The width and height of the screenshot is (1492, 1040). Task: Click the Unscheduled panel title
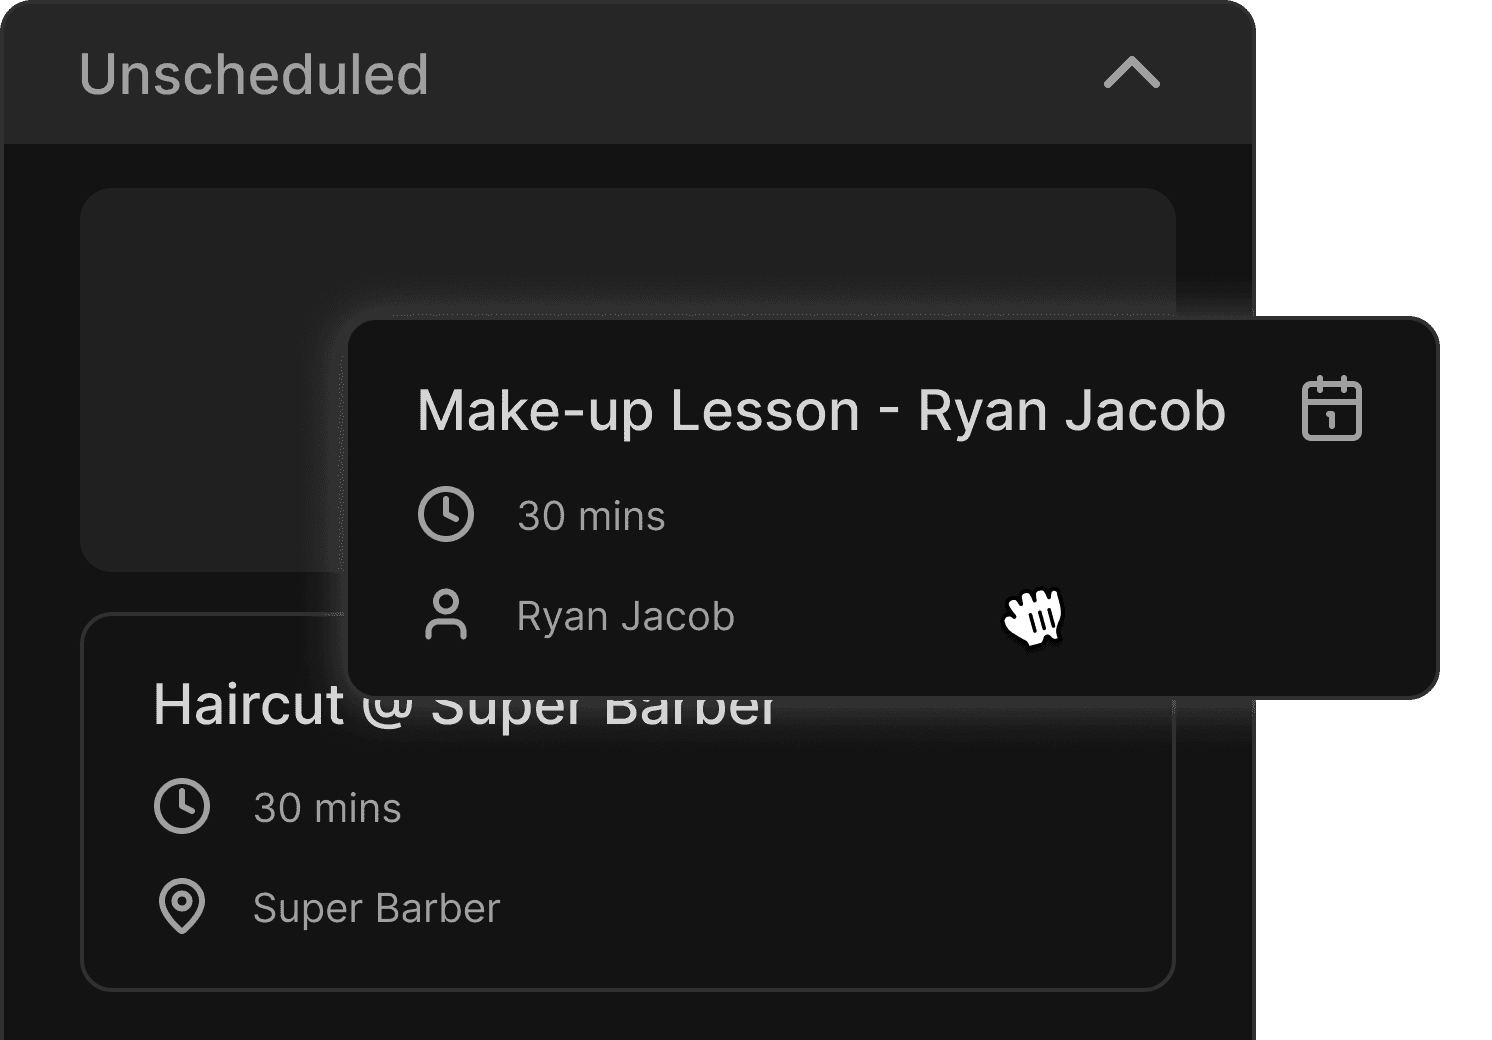(x=254, y=76)
